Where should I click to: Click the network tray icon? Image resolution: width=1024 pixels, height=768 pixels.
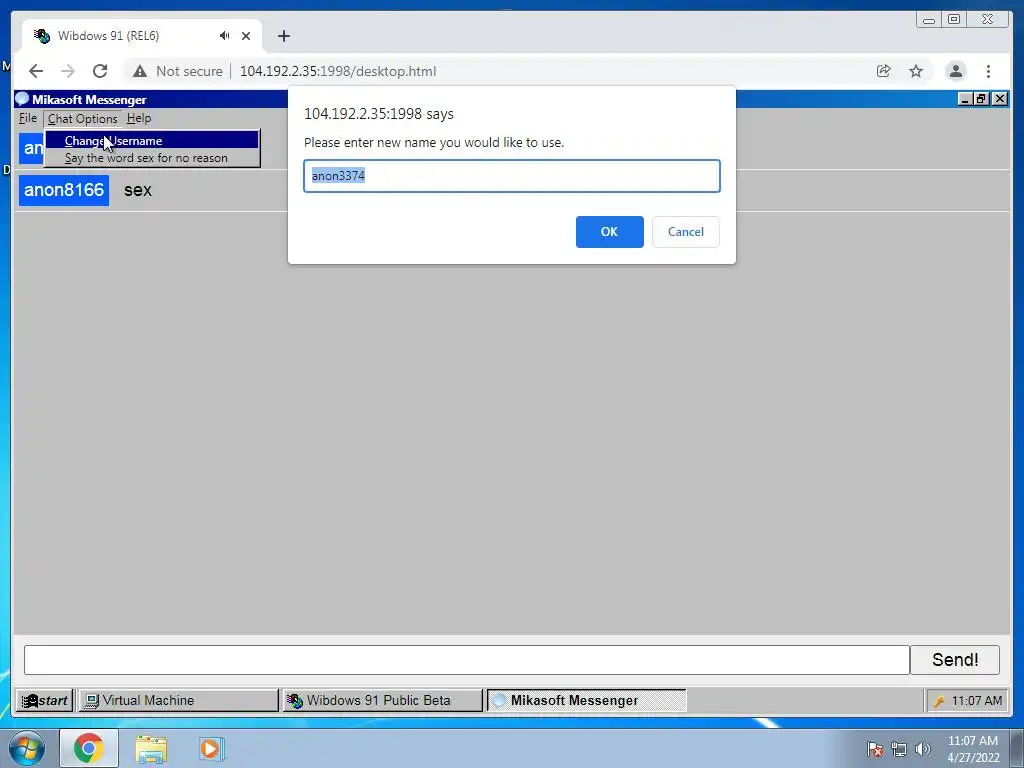tap(899, 749)
